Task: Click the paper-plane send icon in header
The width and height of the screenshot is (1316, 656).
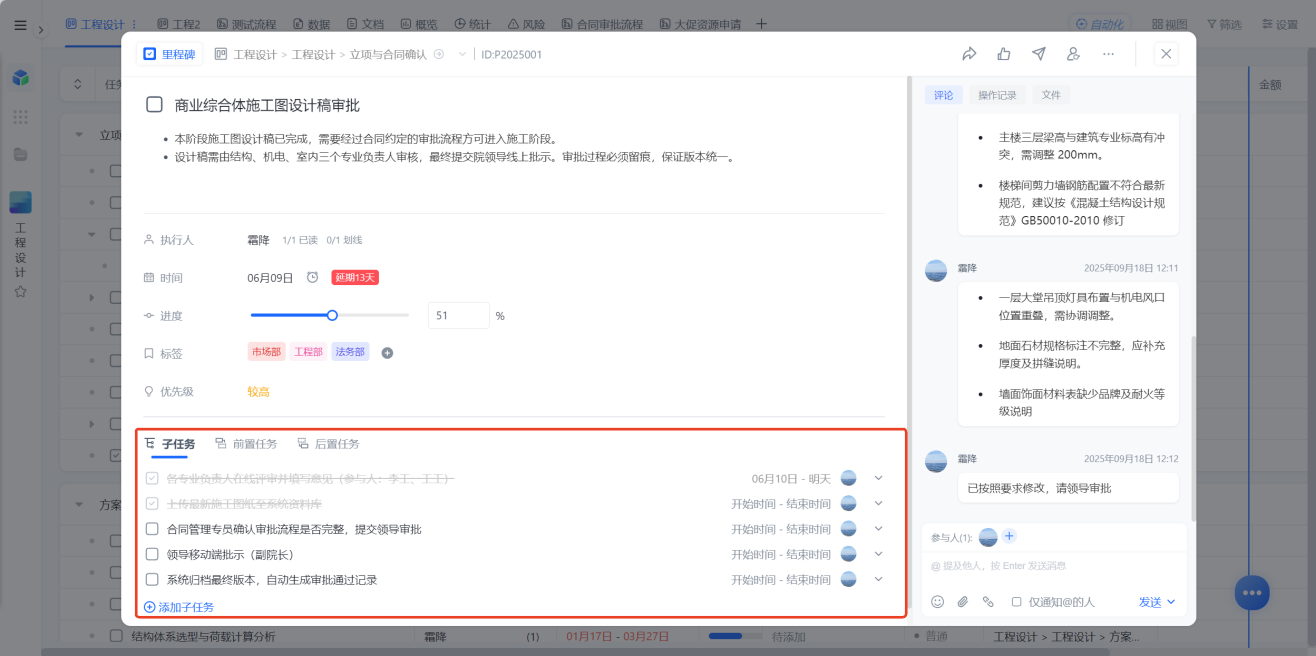Action: (x=1039, y=54)
